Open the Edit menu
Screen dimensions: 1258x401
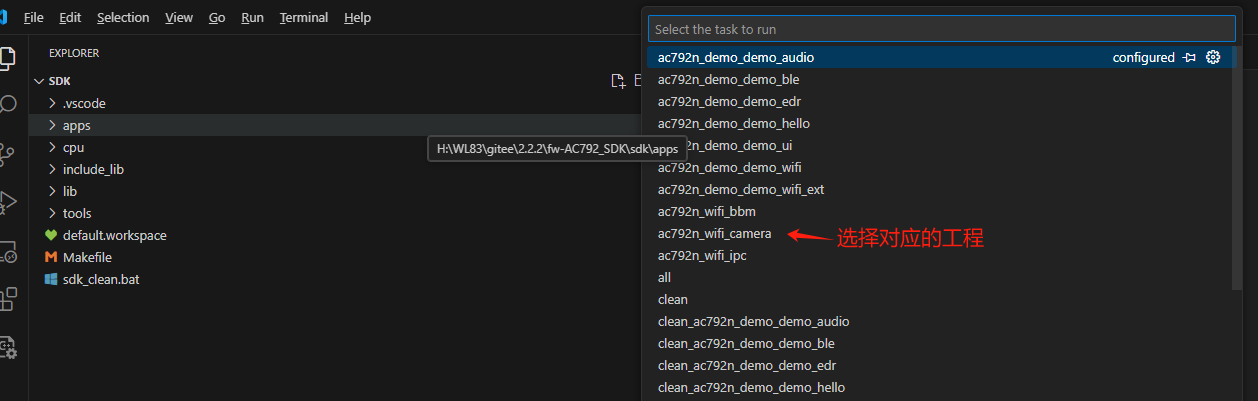70,17
